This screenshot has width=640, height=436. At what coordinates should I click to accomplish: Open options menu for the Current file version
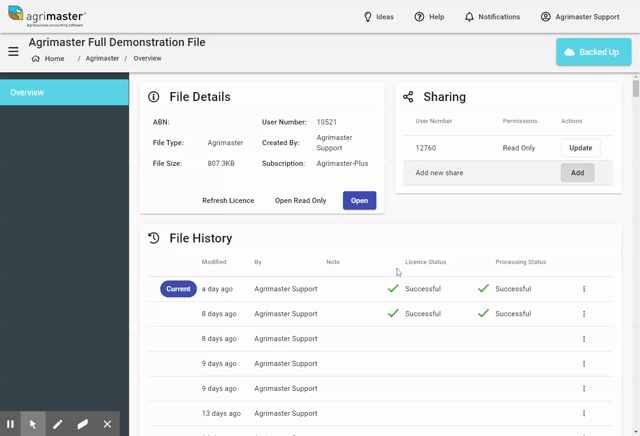coord(584,289)
